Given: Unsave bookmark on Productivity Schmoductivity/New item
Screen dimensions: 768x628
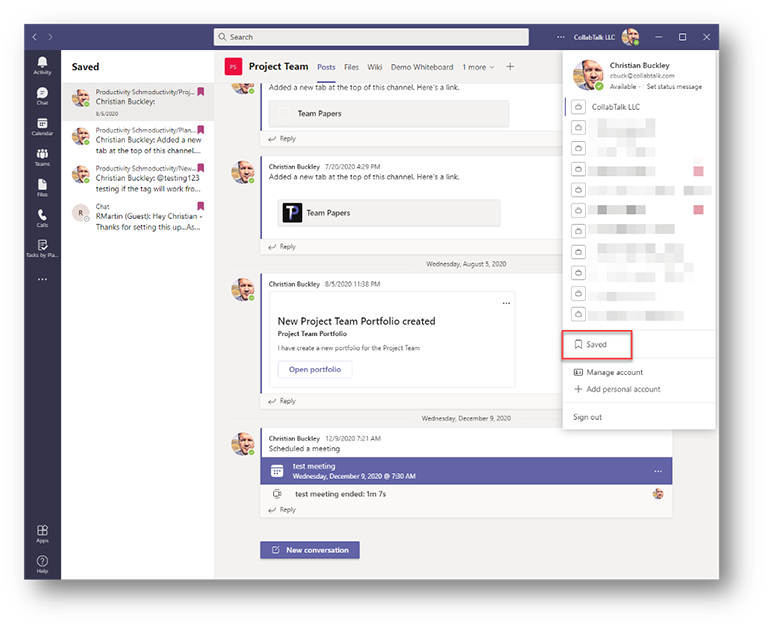Looking at the screenshot, I should coord(200,168).
